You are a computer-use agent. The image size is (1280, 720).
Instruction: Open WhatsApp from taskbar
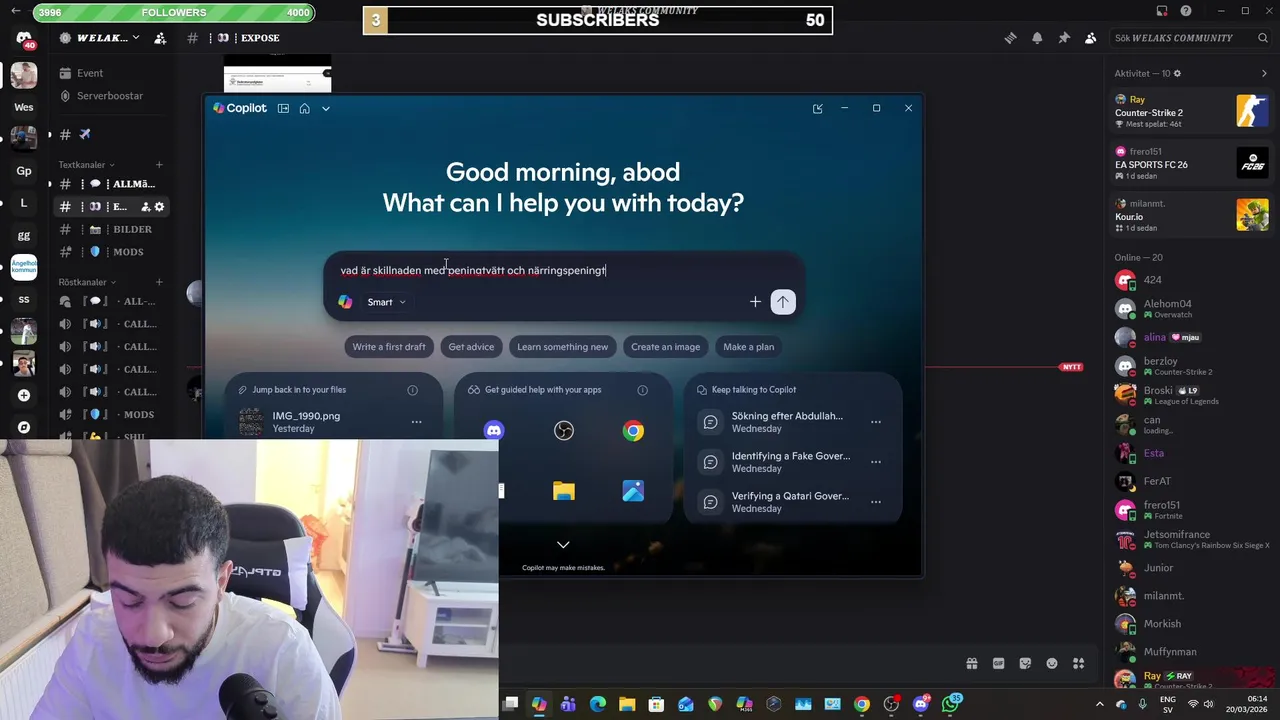(950, 704)
